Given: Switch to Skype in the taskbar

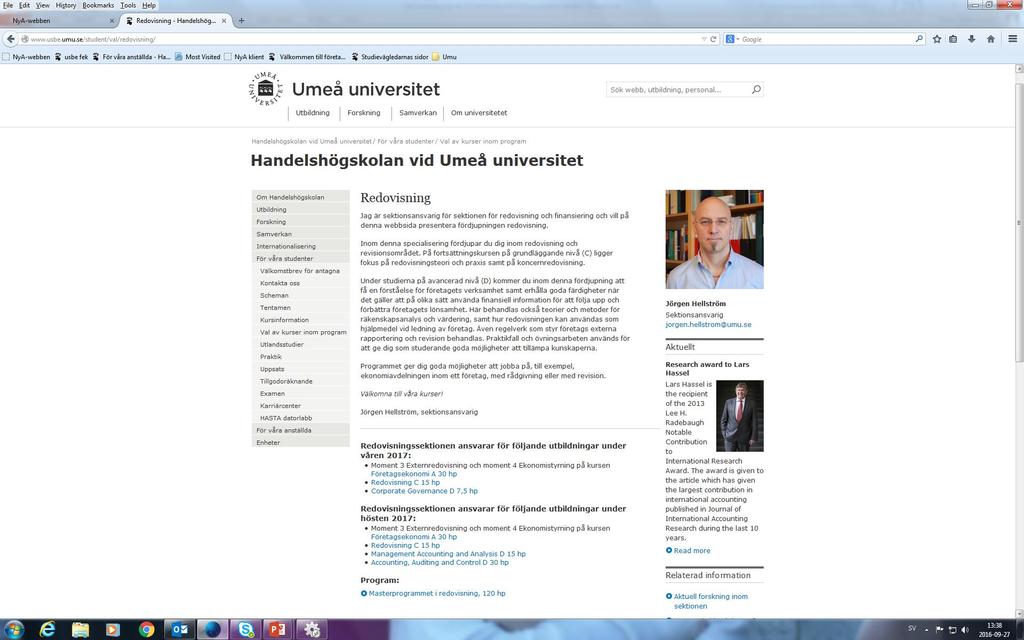Looking at the screenshot, I should (x=246, y=630).
